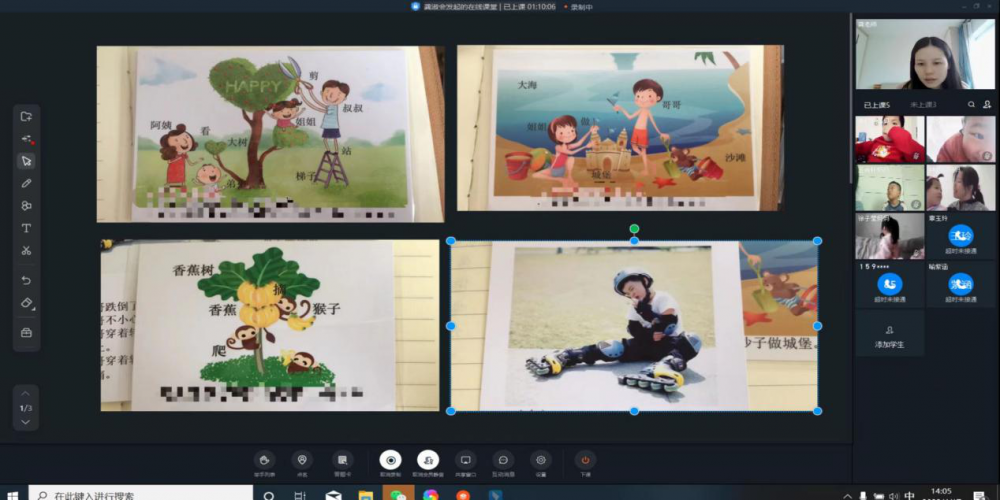This screenshot has width=1000, height=500.
Task: Open the shapes tool
Action: click(x=26, y=206)
